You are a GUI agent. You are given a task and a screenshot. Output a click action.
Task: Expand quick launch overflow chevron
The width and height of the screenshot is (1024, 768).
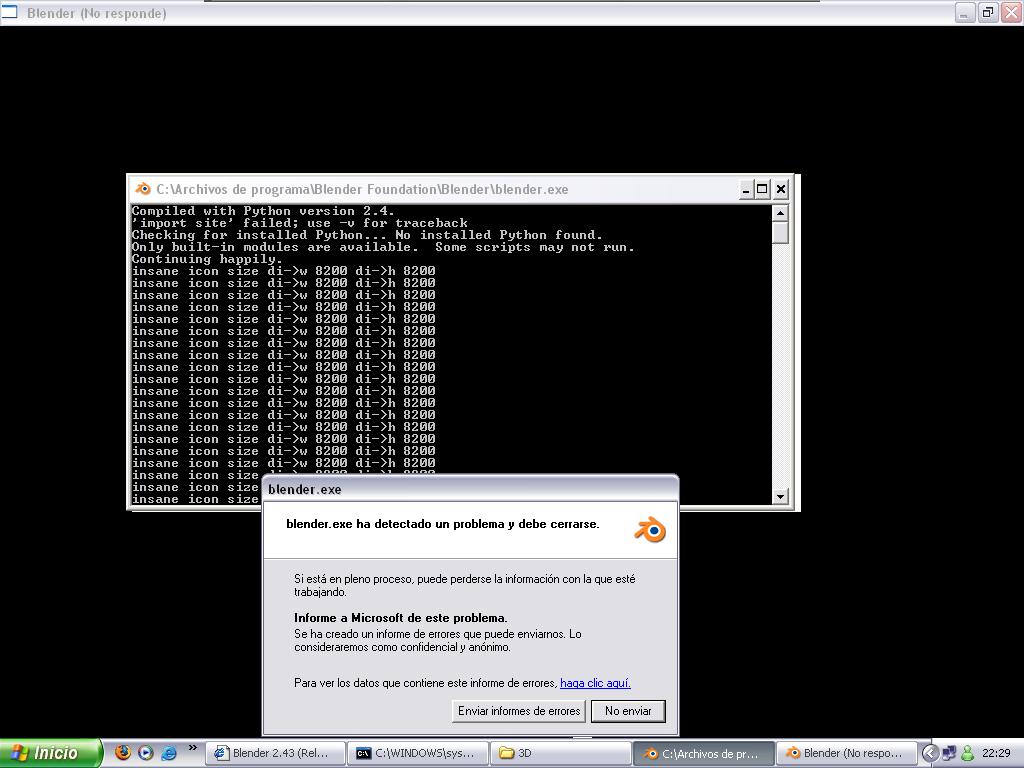tap(192, 748)
